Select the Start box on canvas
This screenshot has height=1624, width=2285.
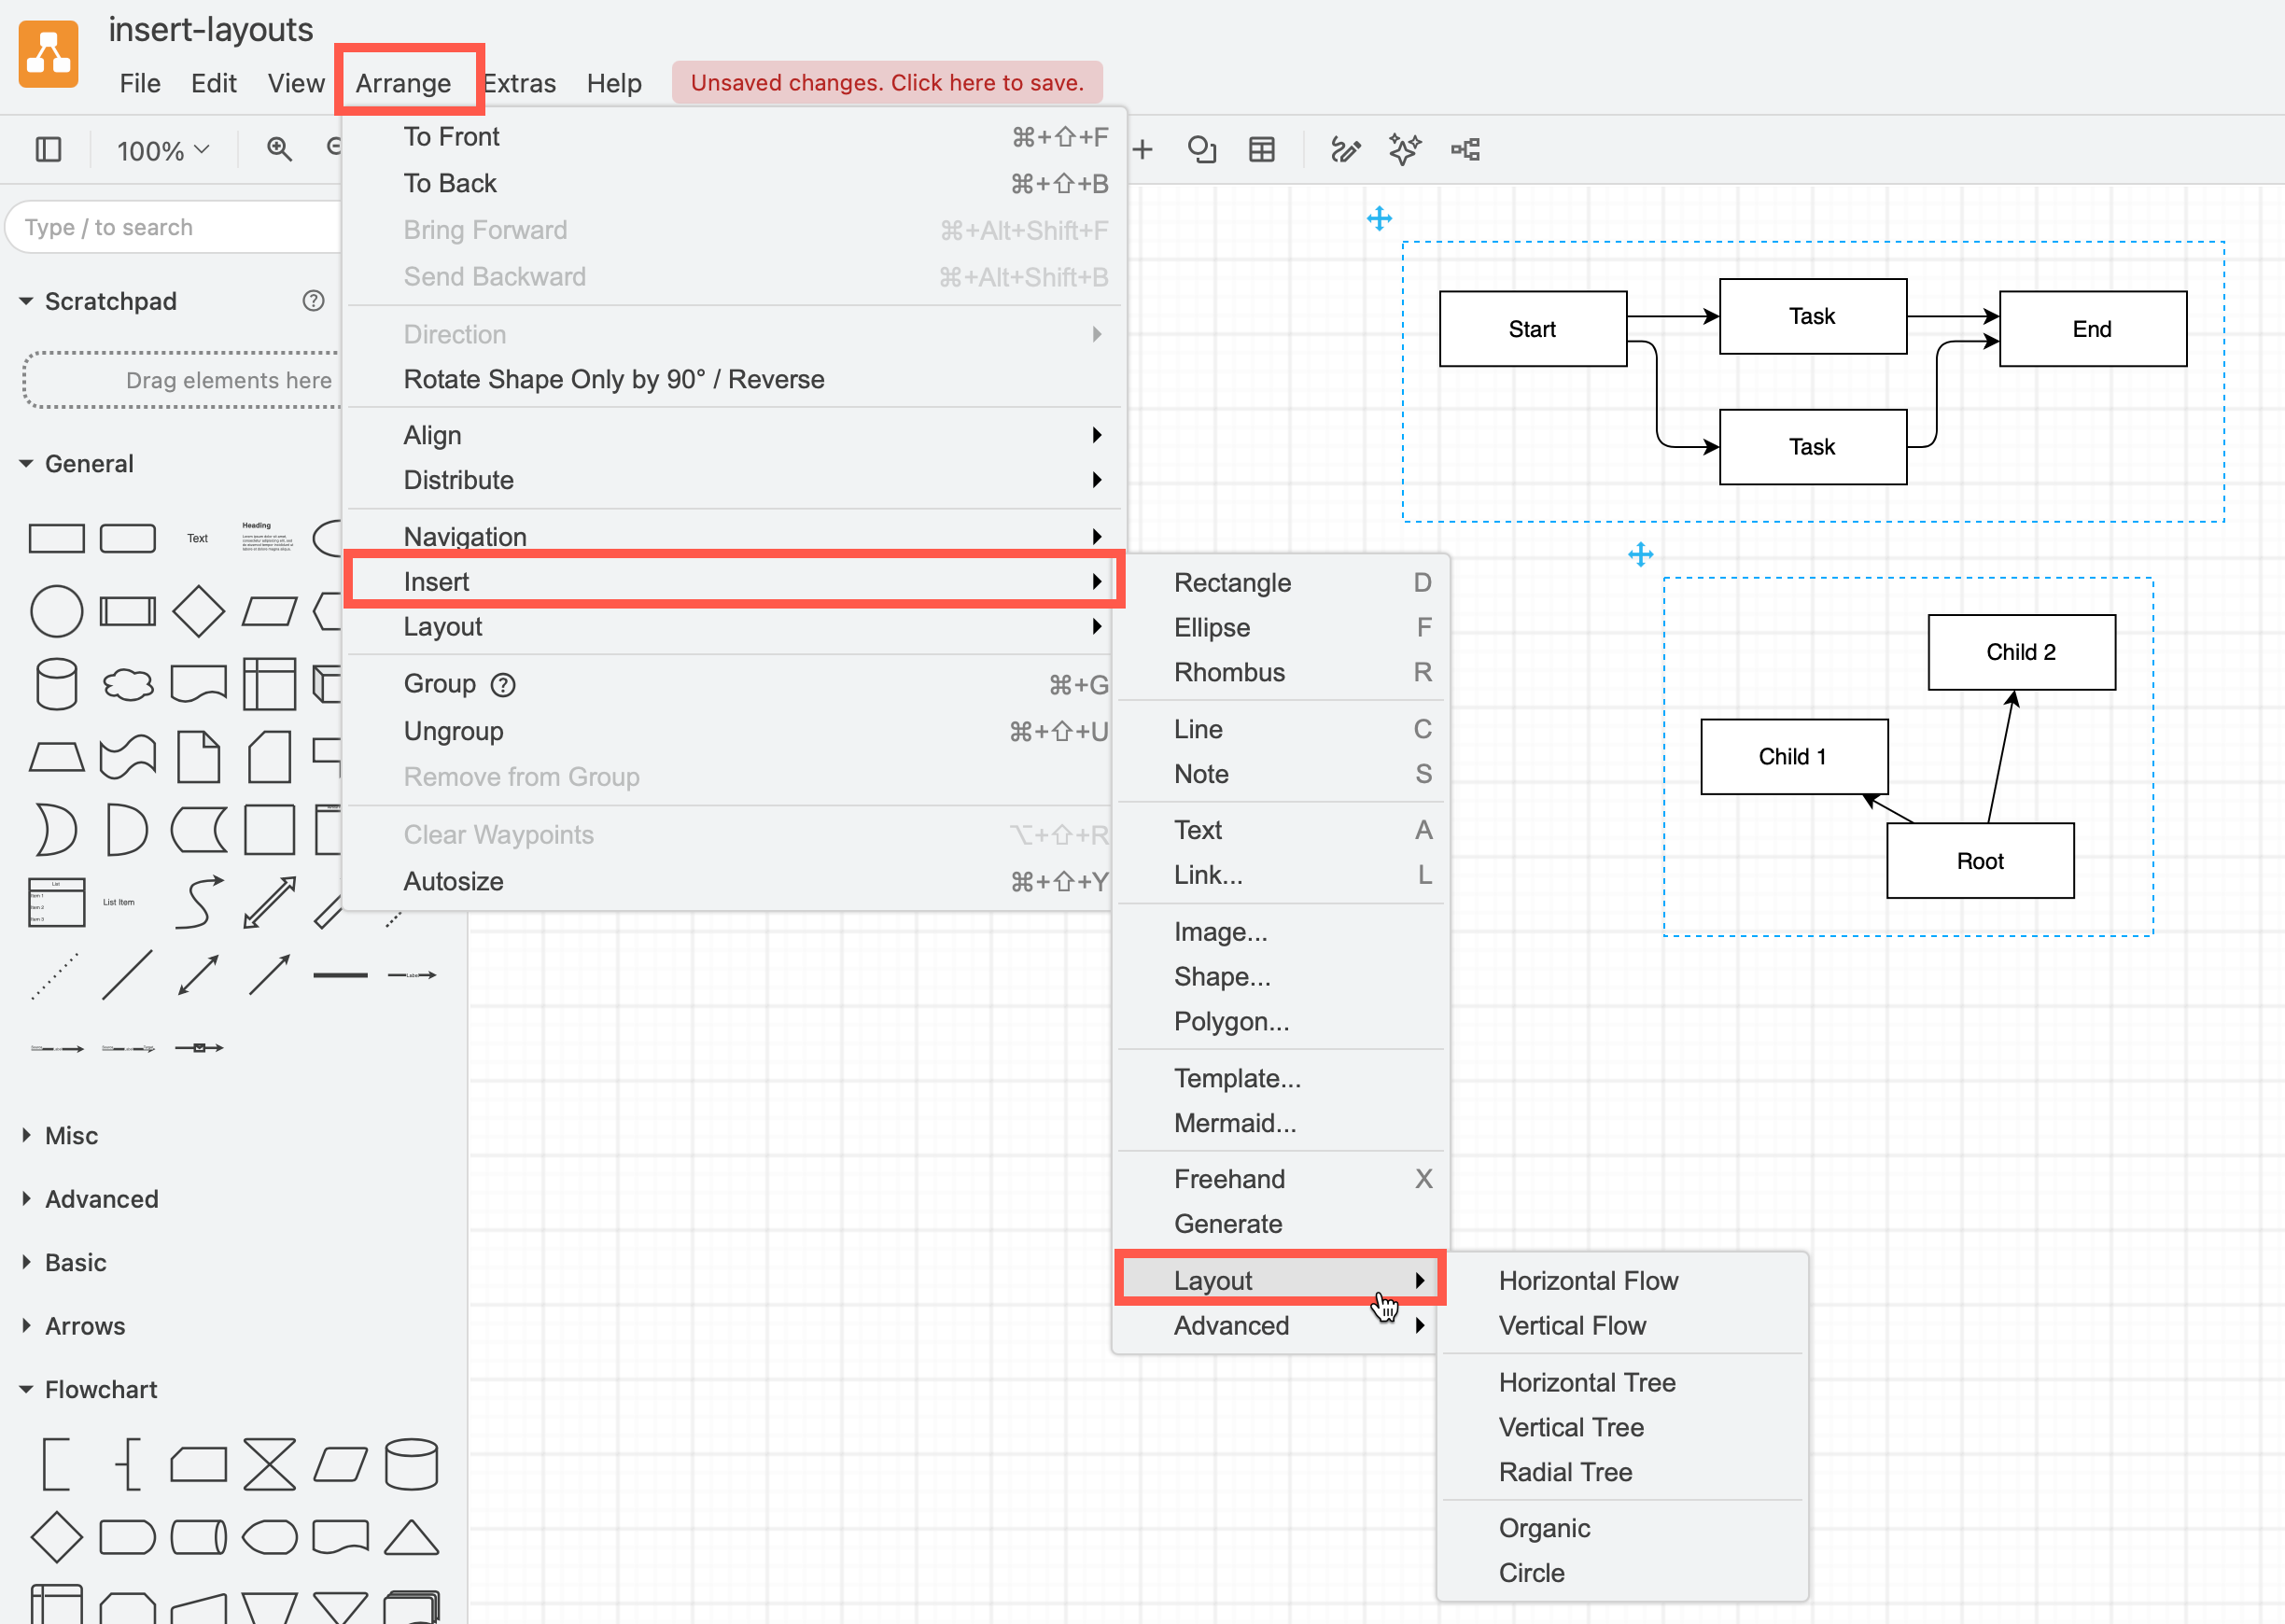pos(1533,329)
